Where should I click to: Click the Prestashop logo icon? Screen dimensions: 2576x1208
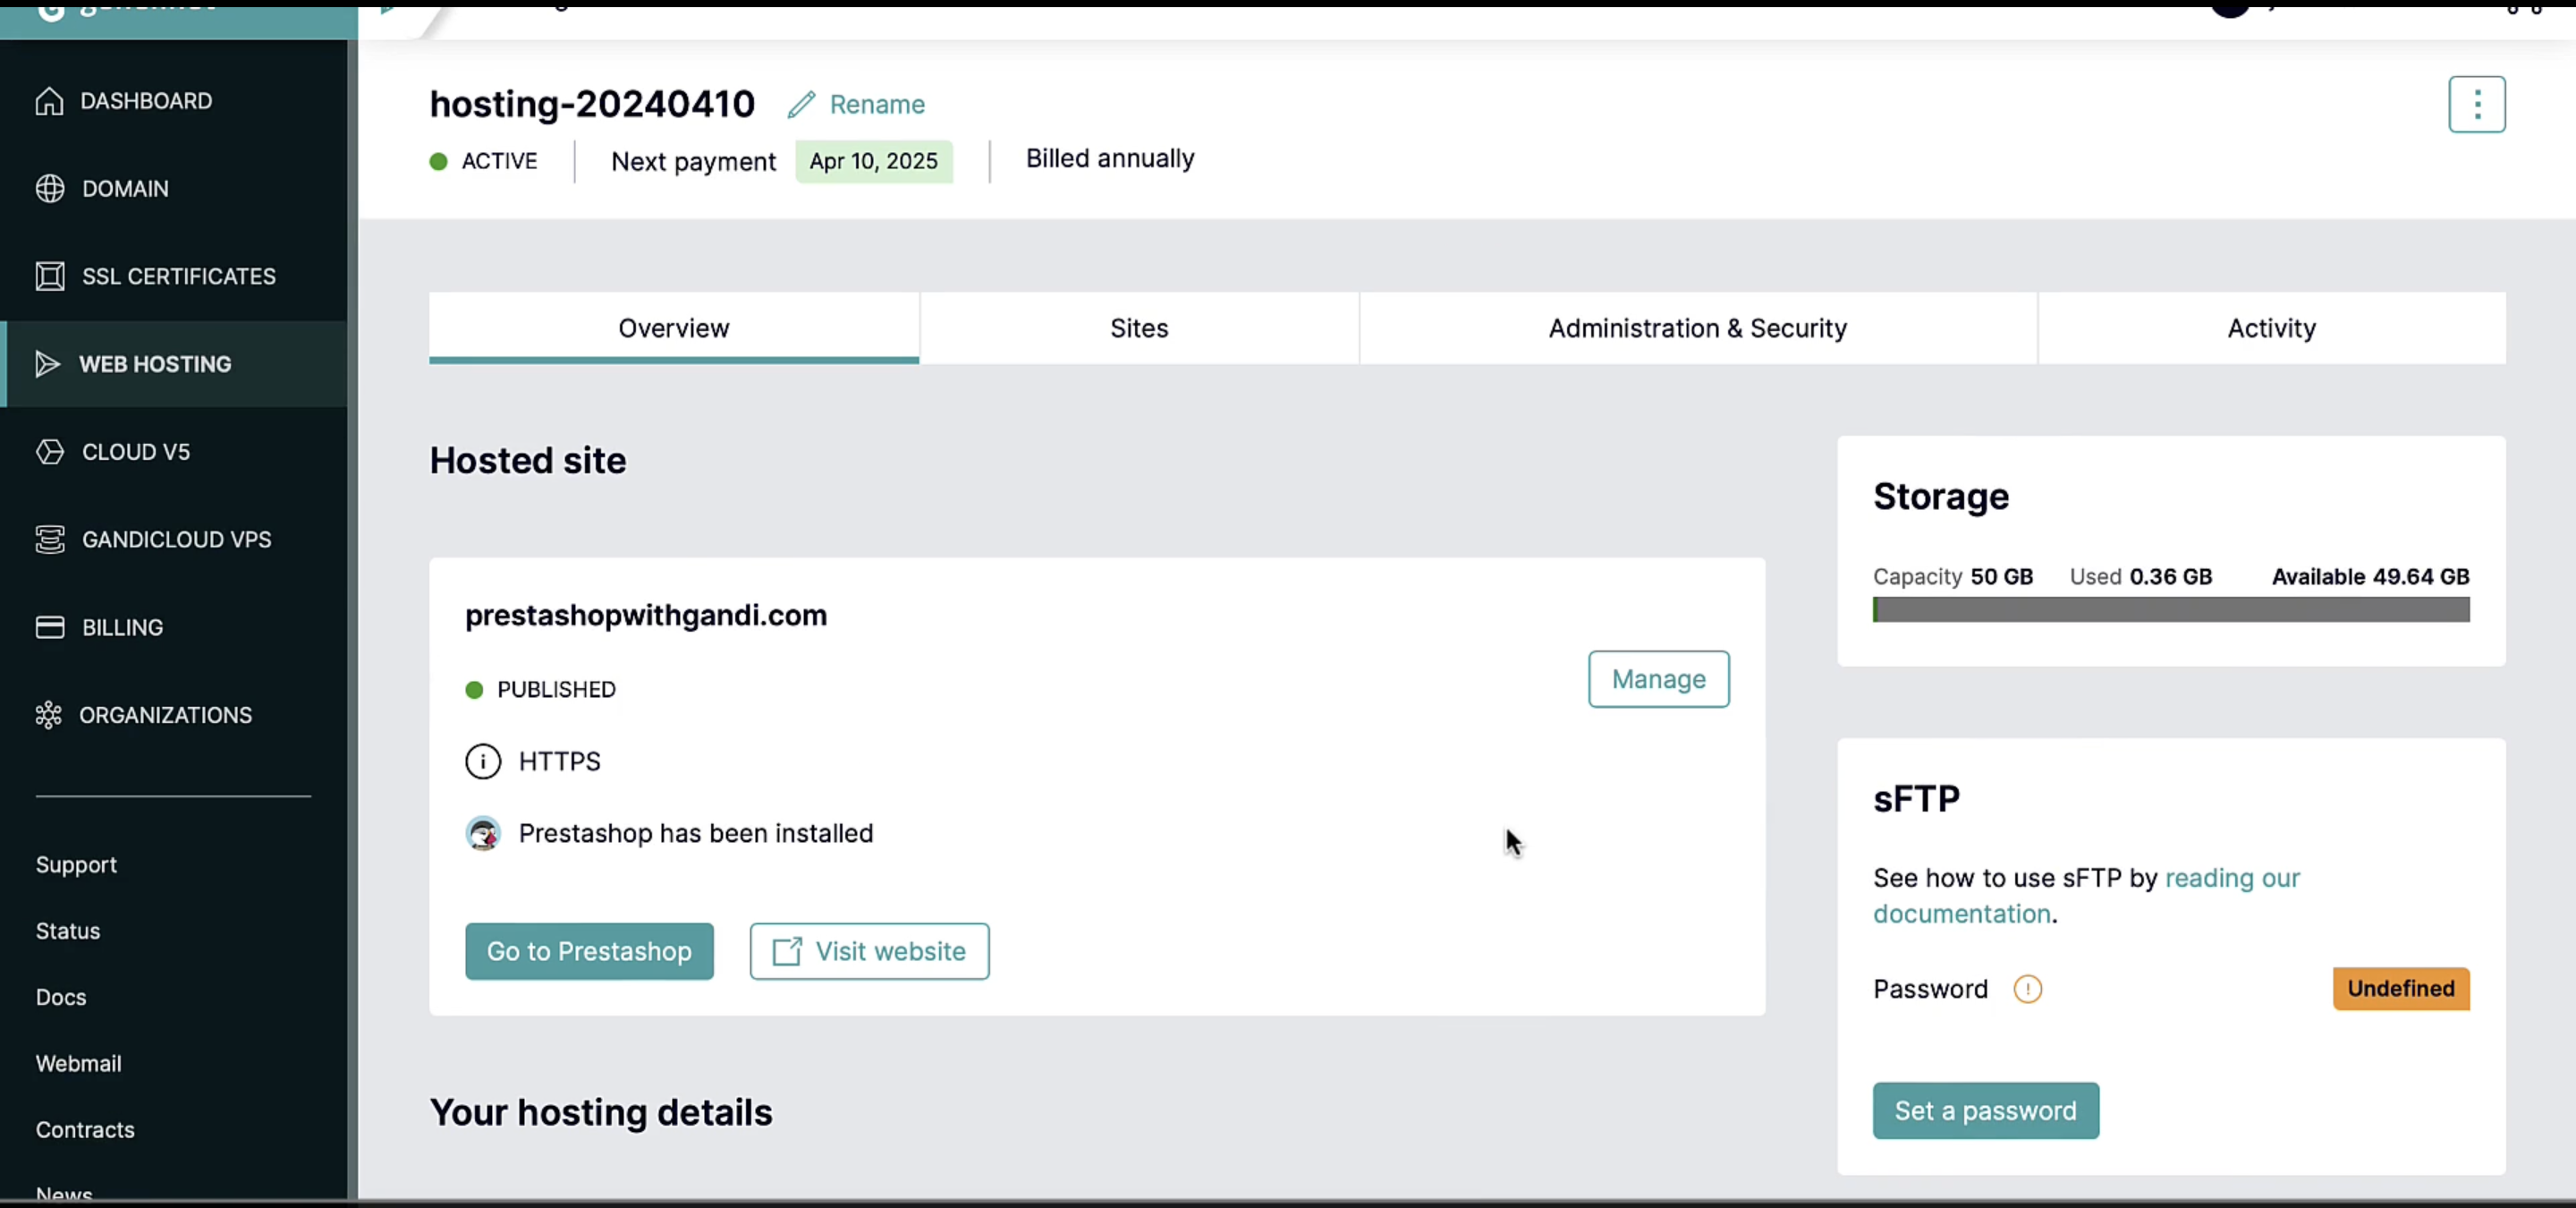click(x=483, y=834)
